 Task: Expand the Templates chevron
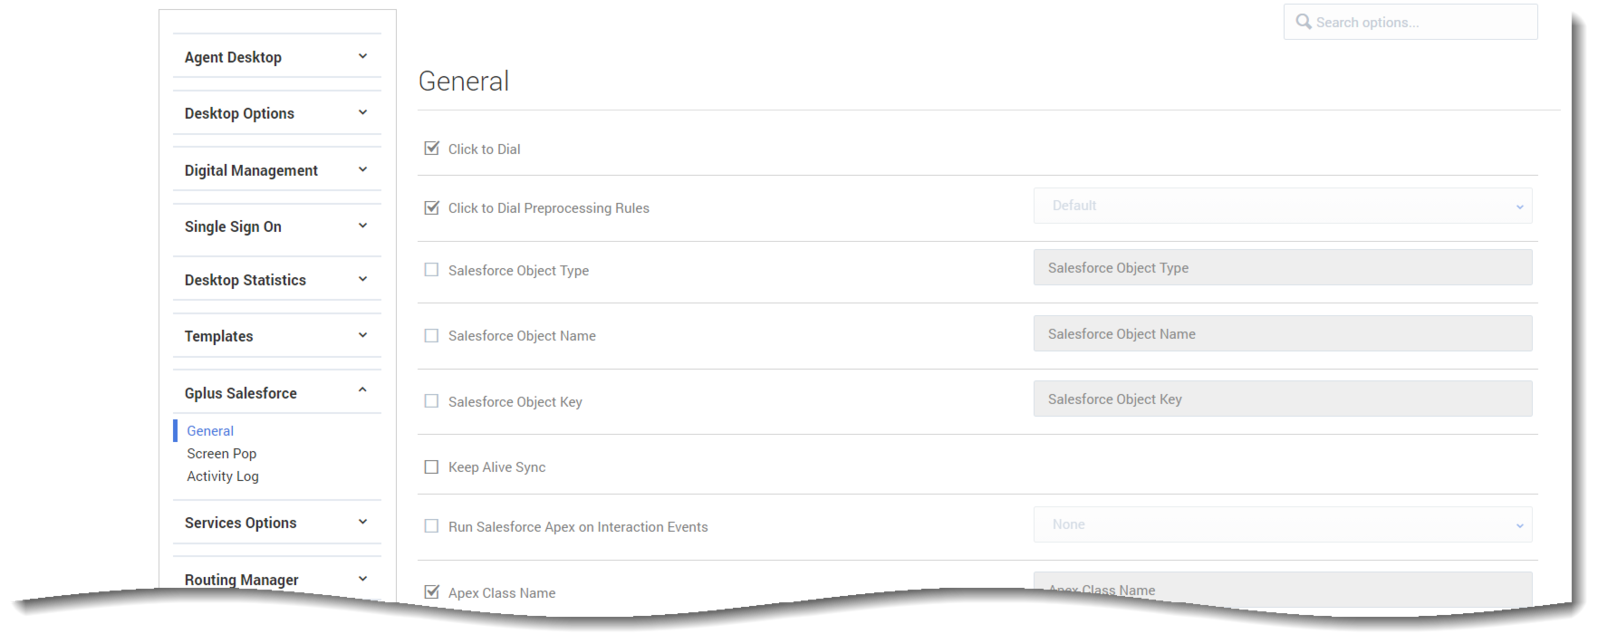pos(363,336)
